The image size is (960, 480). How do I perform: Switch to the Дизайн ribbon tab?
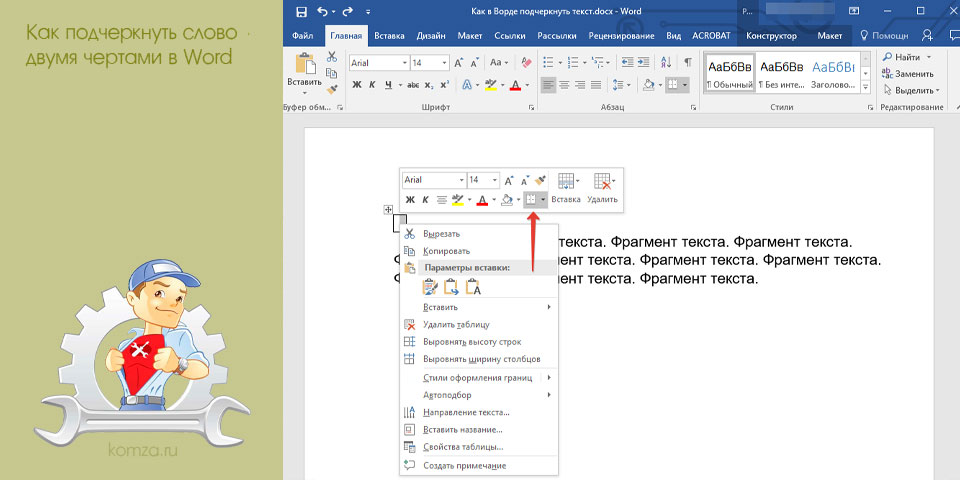431,36
